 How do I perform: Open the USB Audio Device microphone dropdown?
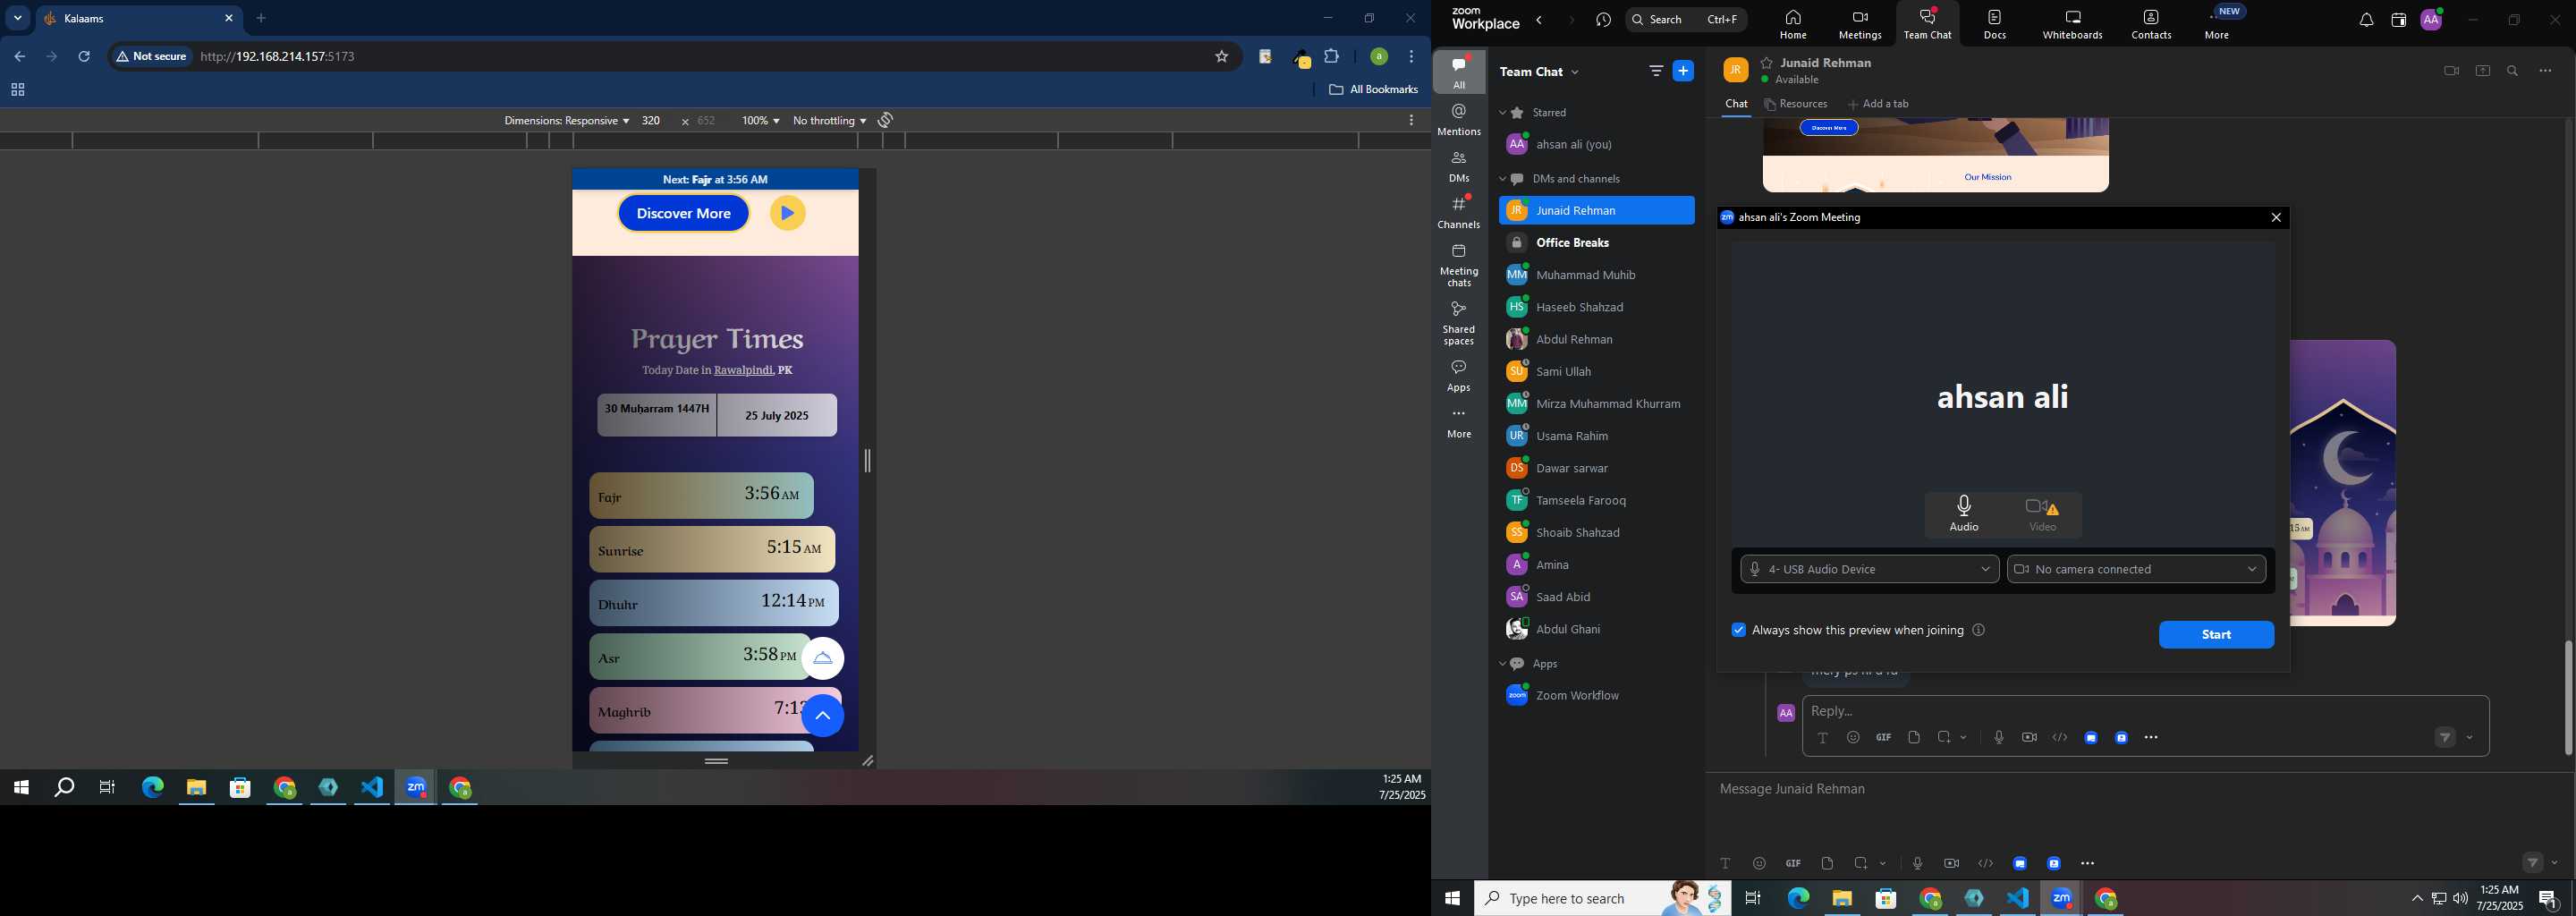pos(1869,569)
